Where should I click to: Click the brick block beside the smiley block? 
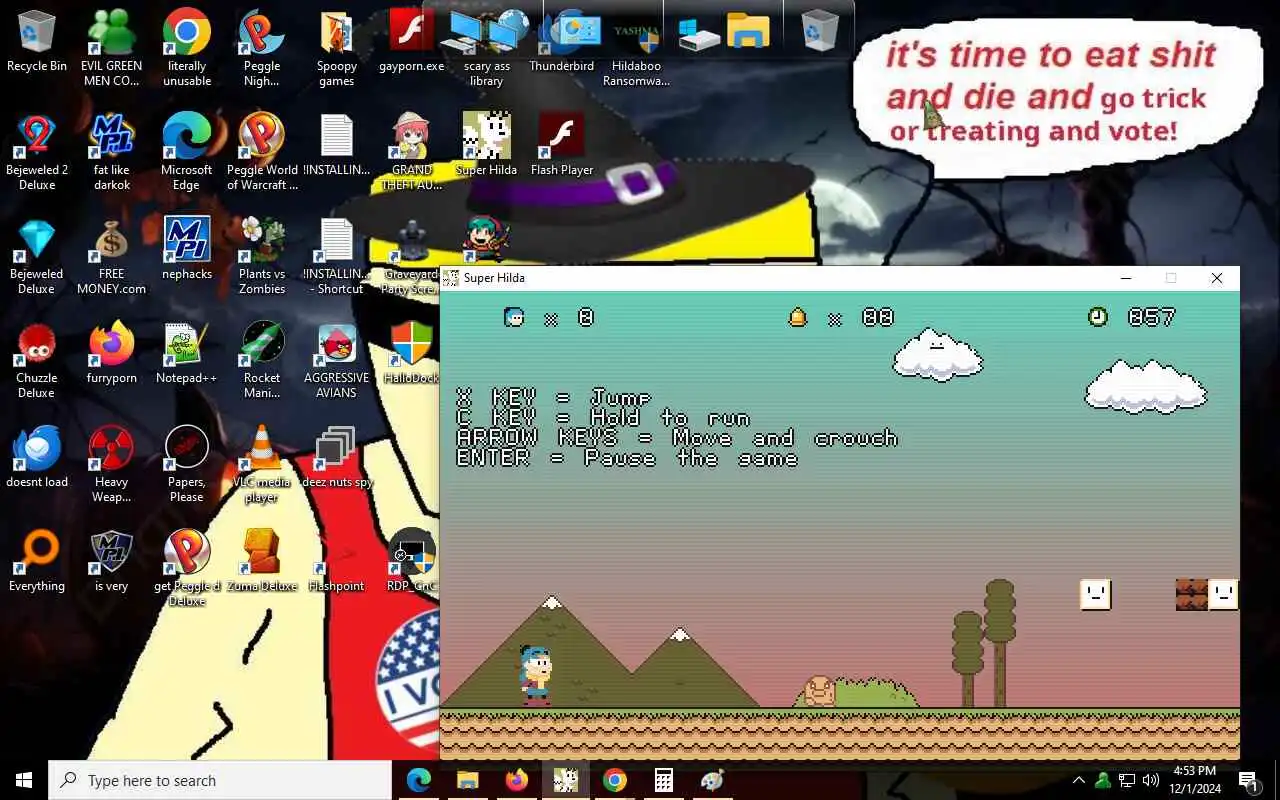coord(1191,595)
